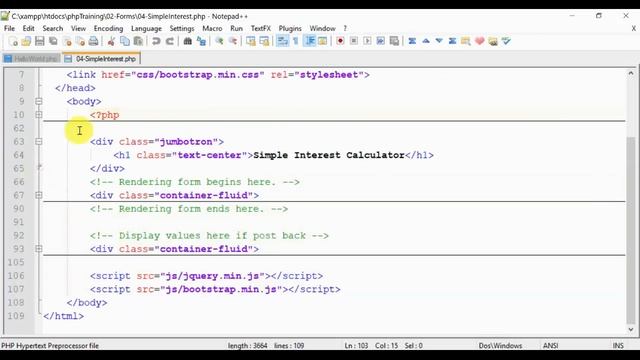Toggle synchronized vertical scrolling

(x=251, y=41)
